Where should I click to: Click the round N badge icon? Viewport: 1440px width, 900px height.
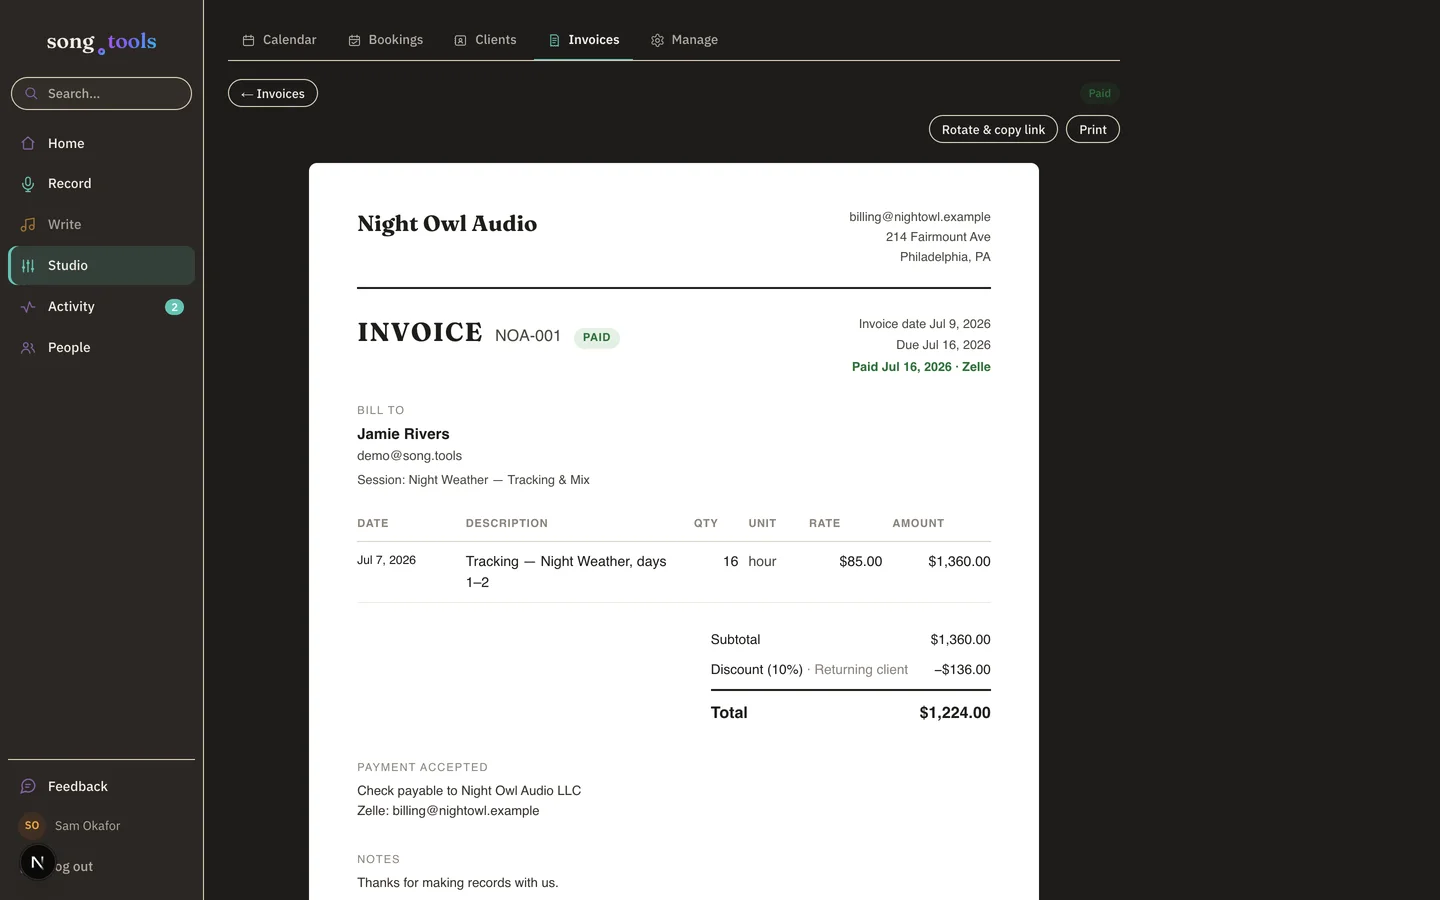(38, 862)
